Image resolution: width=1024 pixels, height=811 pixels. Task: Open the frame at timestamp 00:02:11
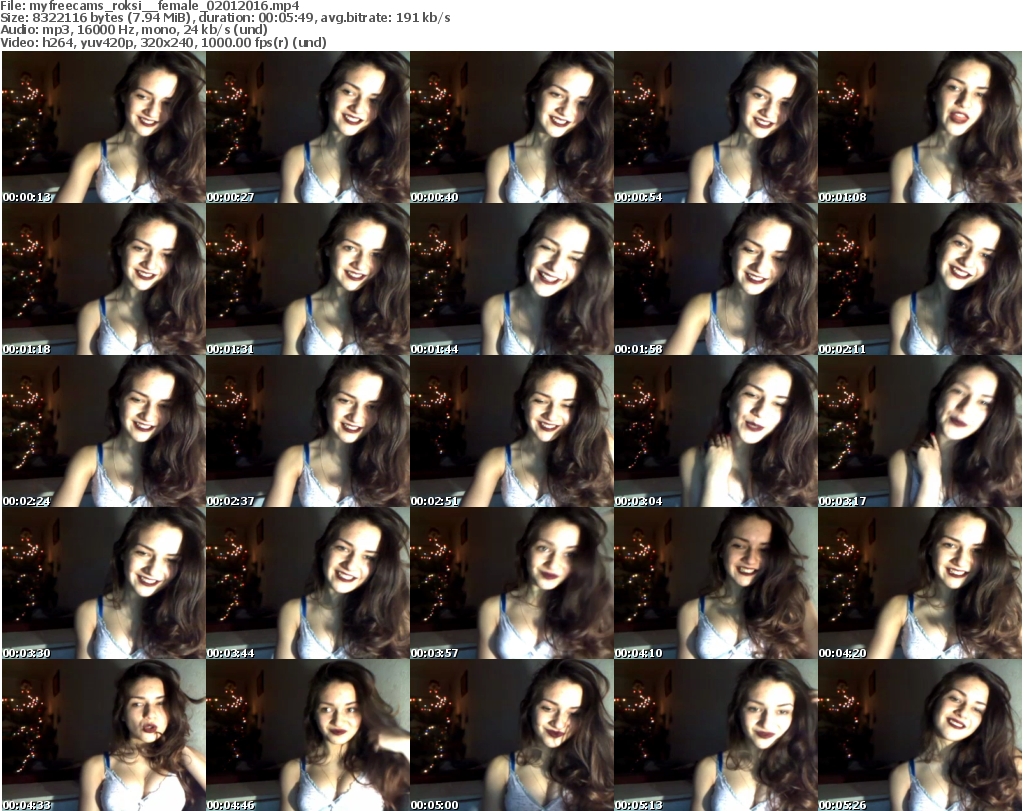coord(920,279)
